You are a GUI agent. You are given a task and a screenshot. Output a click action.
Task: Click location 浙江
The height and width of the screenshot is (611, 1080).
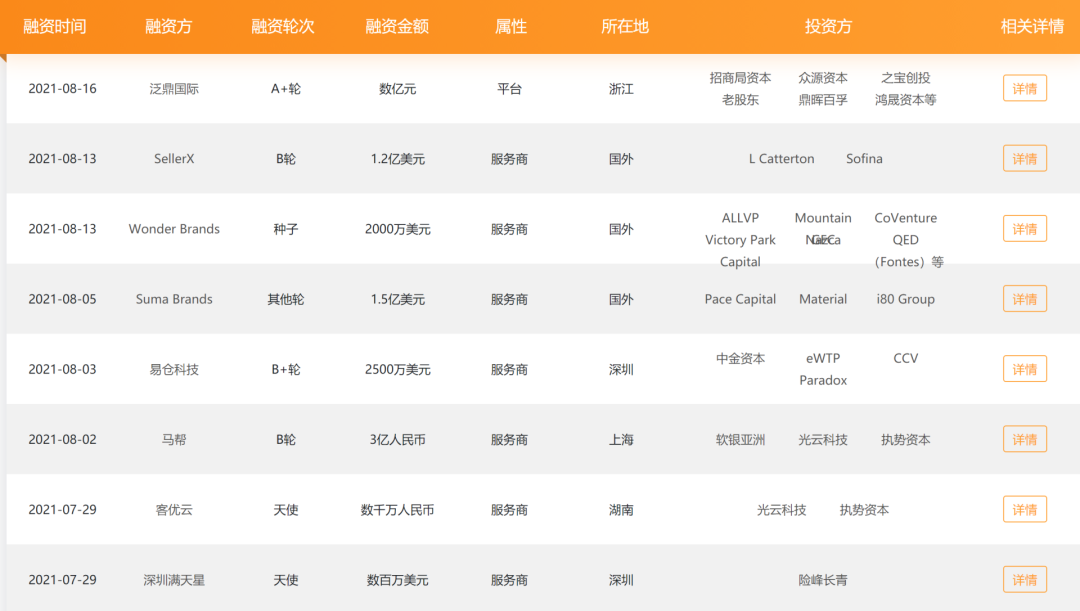click(621, 89)
